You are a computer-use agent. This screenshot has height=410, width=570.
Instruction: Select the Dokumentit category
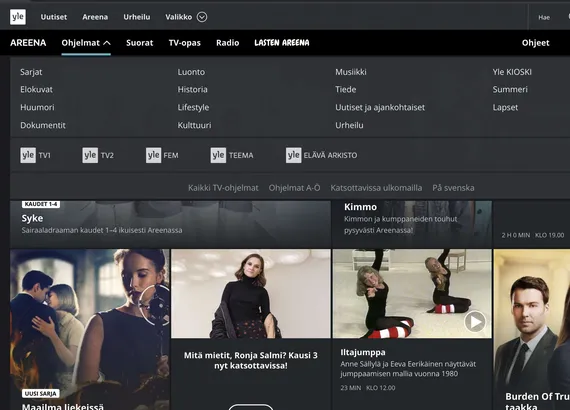pos(43,125)
